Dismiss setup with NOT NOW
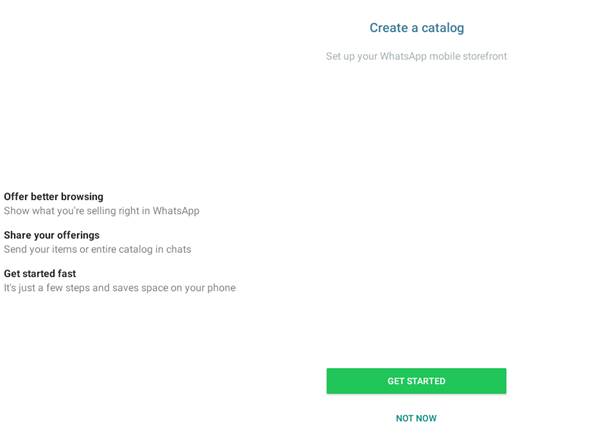This screenshot has height=440, width=602. click(x=416, y=418)
